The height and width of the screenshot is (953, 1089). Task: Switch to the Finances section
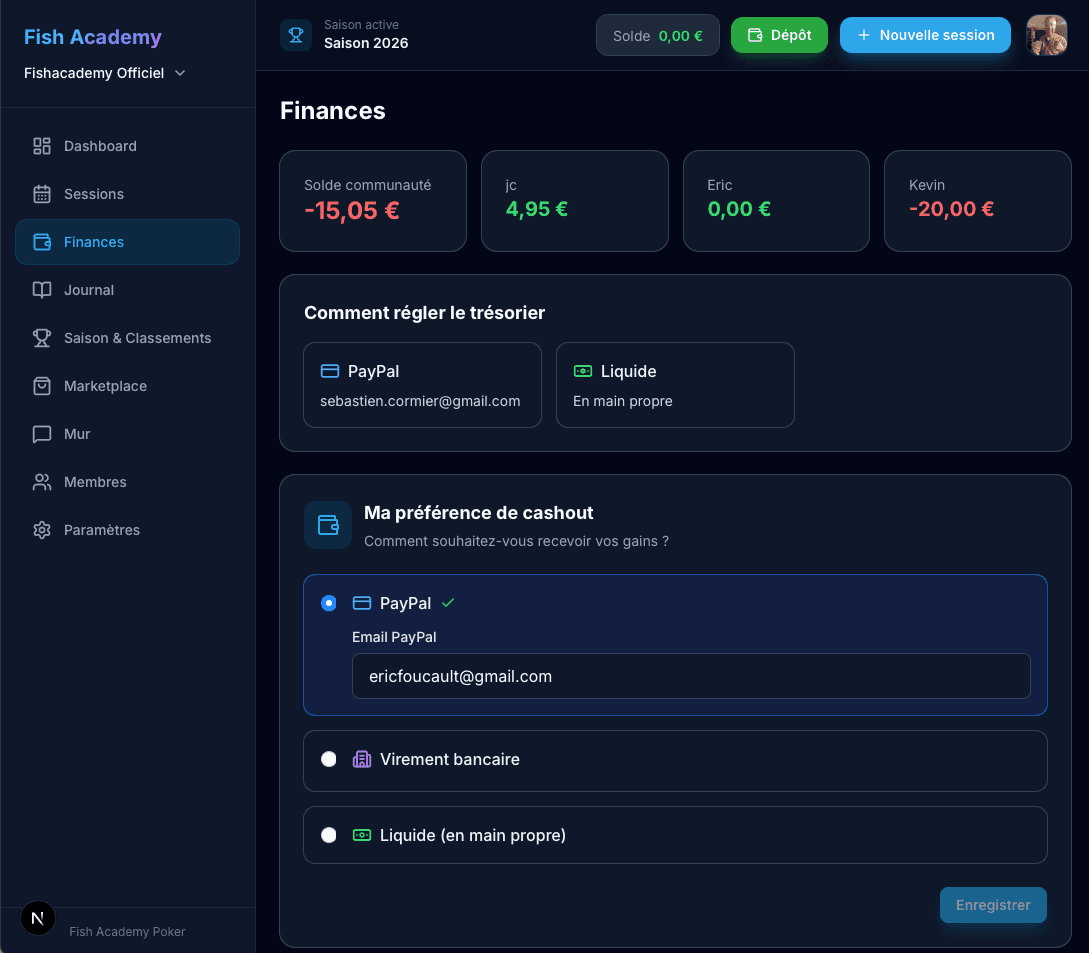tap(93, 242)
